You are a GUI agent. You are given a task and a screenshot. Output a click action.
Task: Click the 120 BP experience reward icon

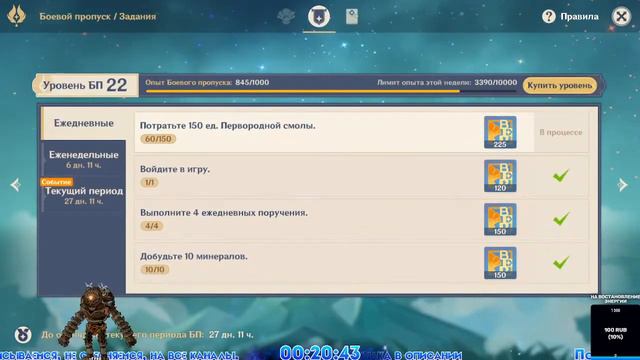click(x=500, y=176)
